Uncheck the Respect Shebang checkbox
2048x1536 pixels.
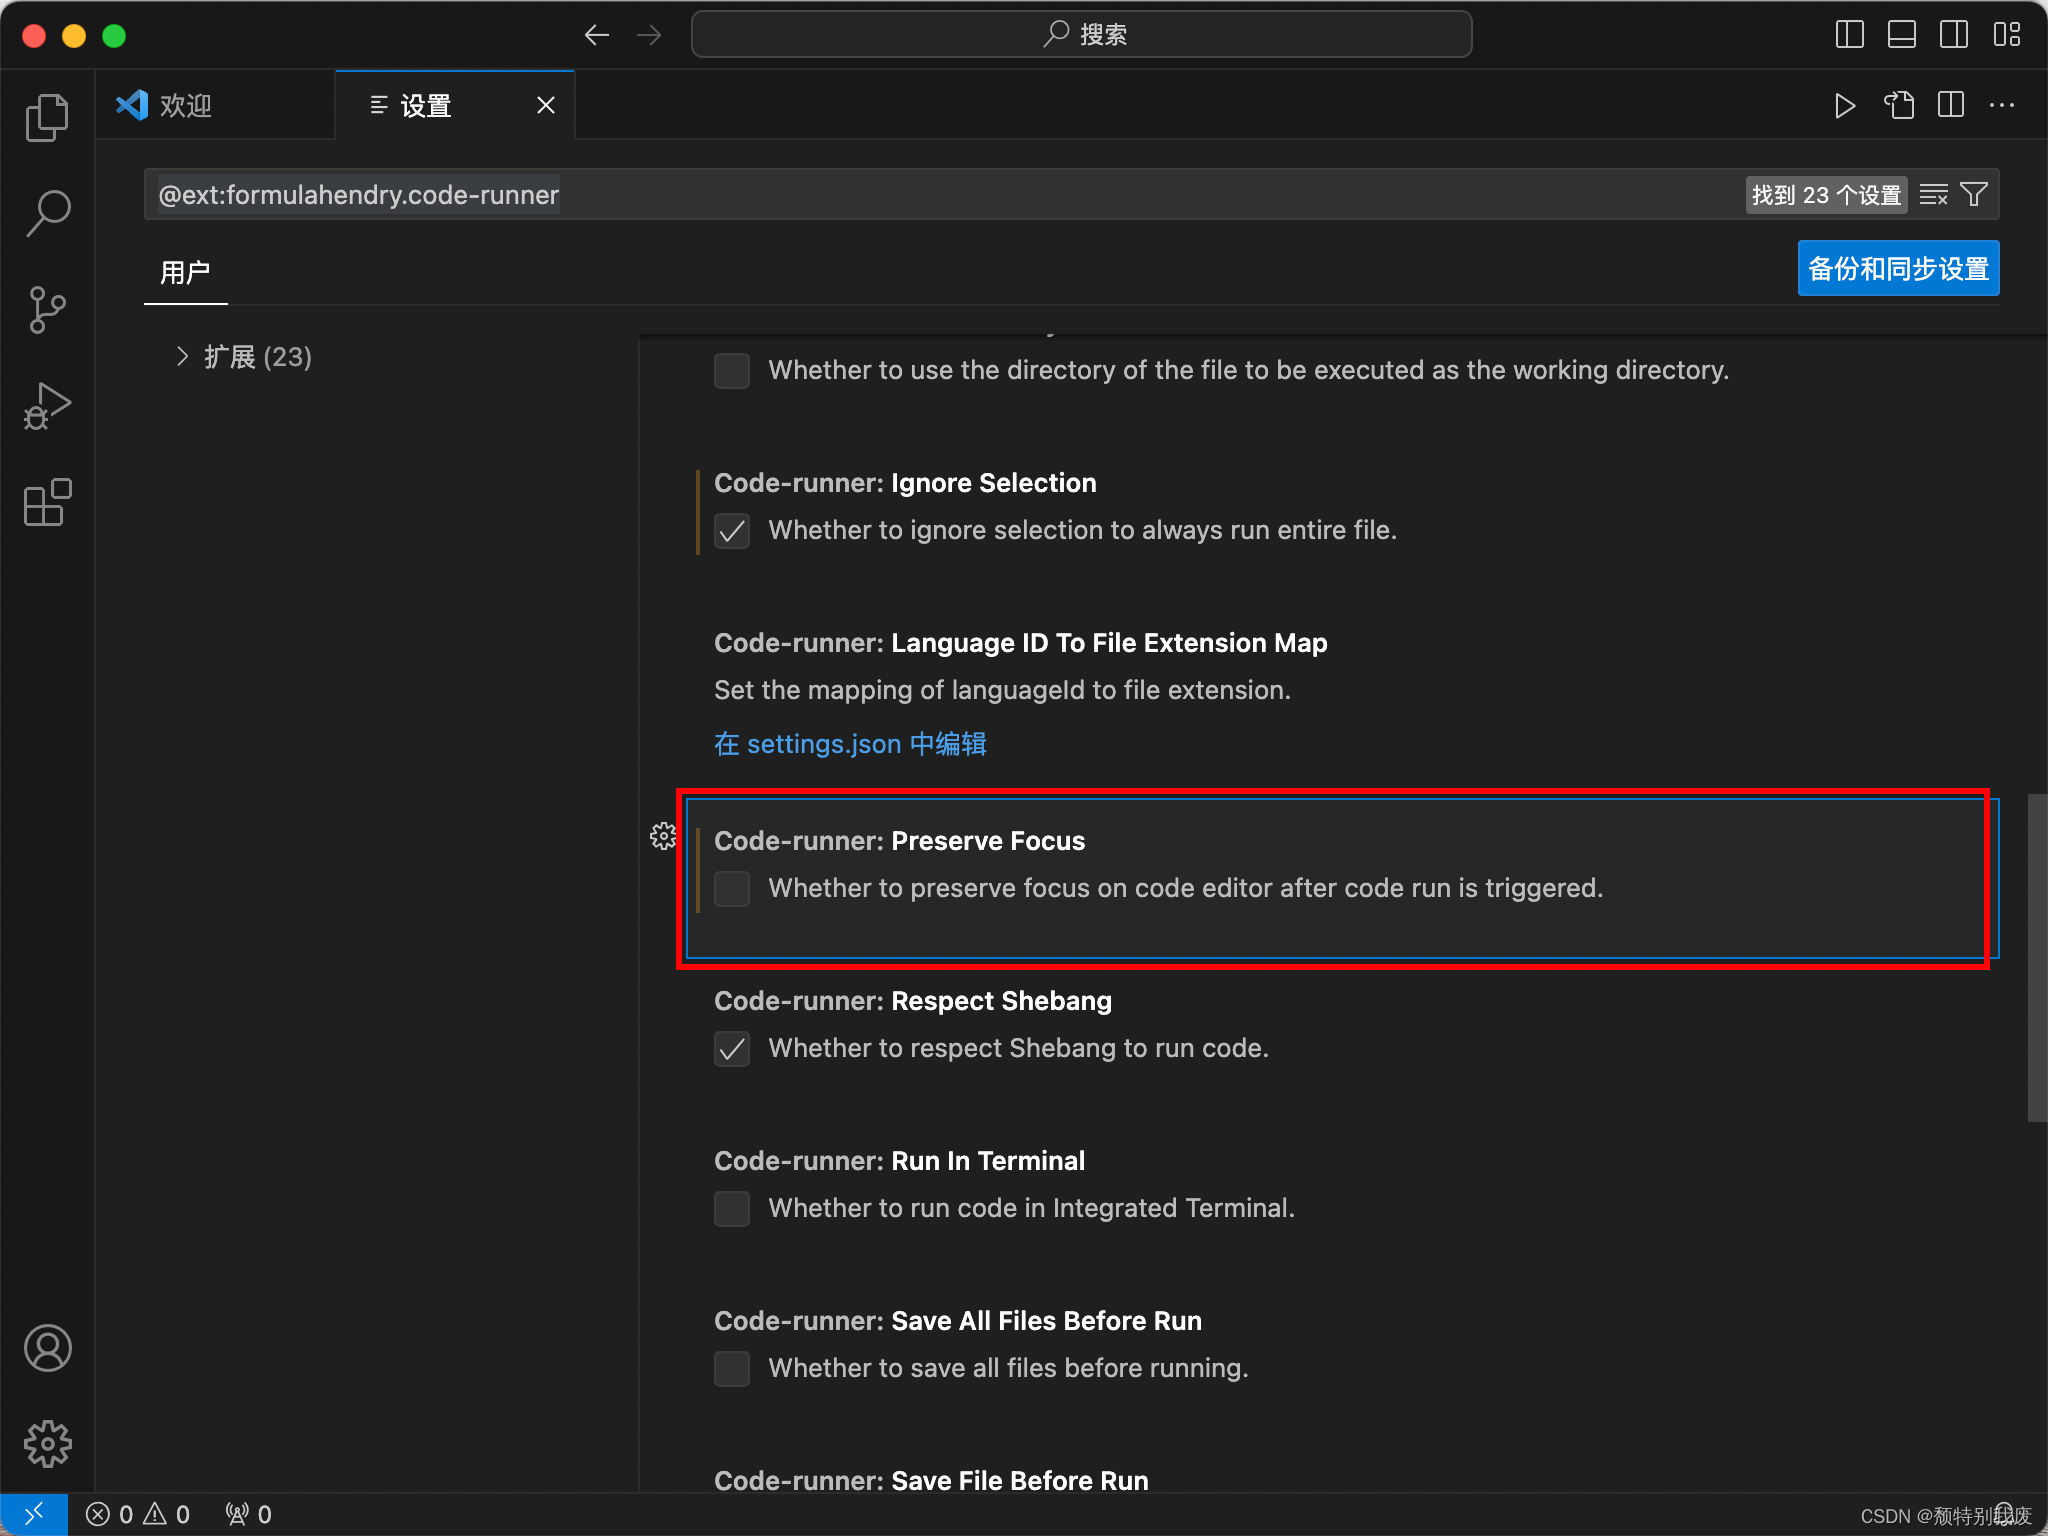[732, 1048]
